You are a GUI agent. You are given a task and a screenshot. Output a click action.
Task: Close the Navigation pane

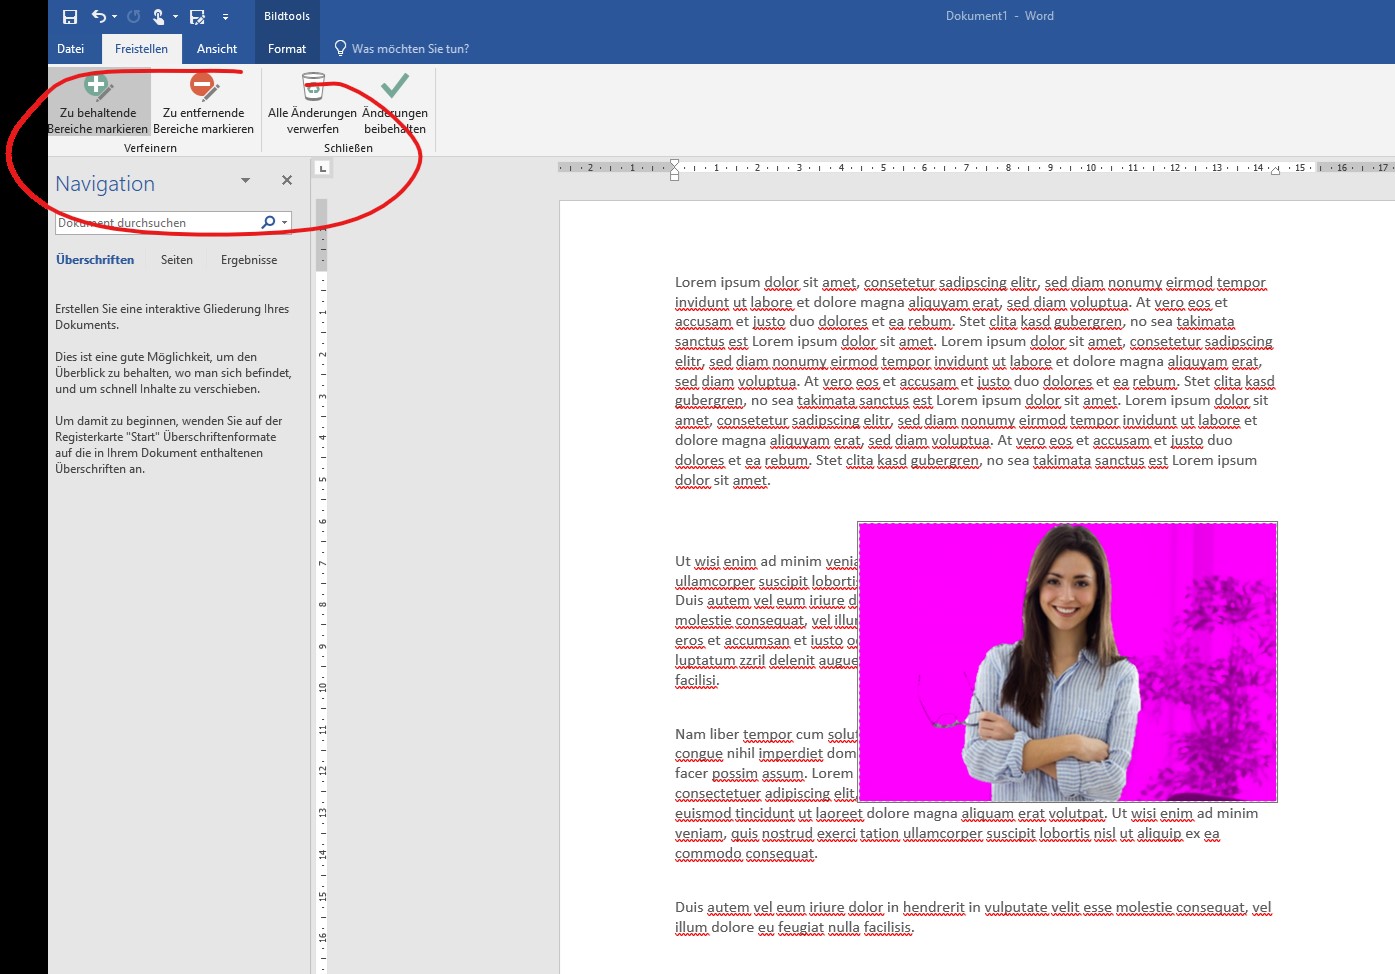point(286,180)
